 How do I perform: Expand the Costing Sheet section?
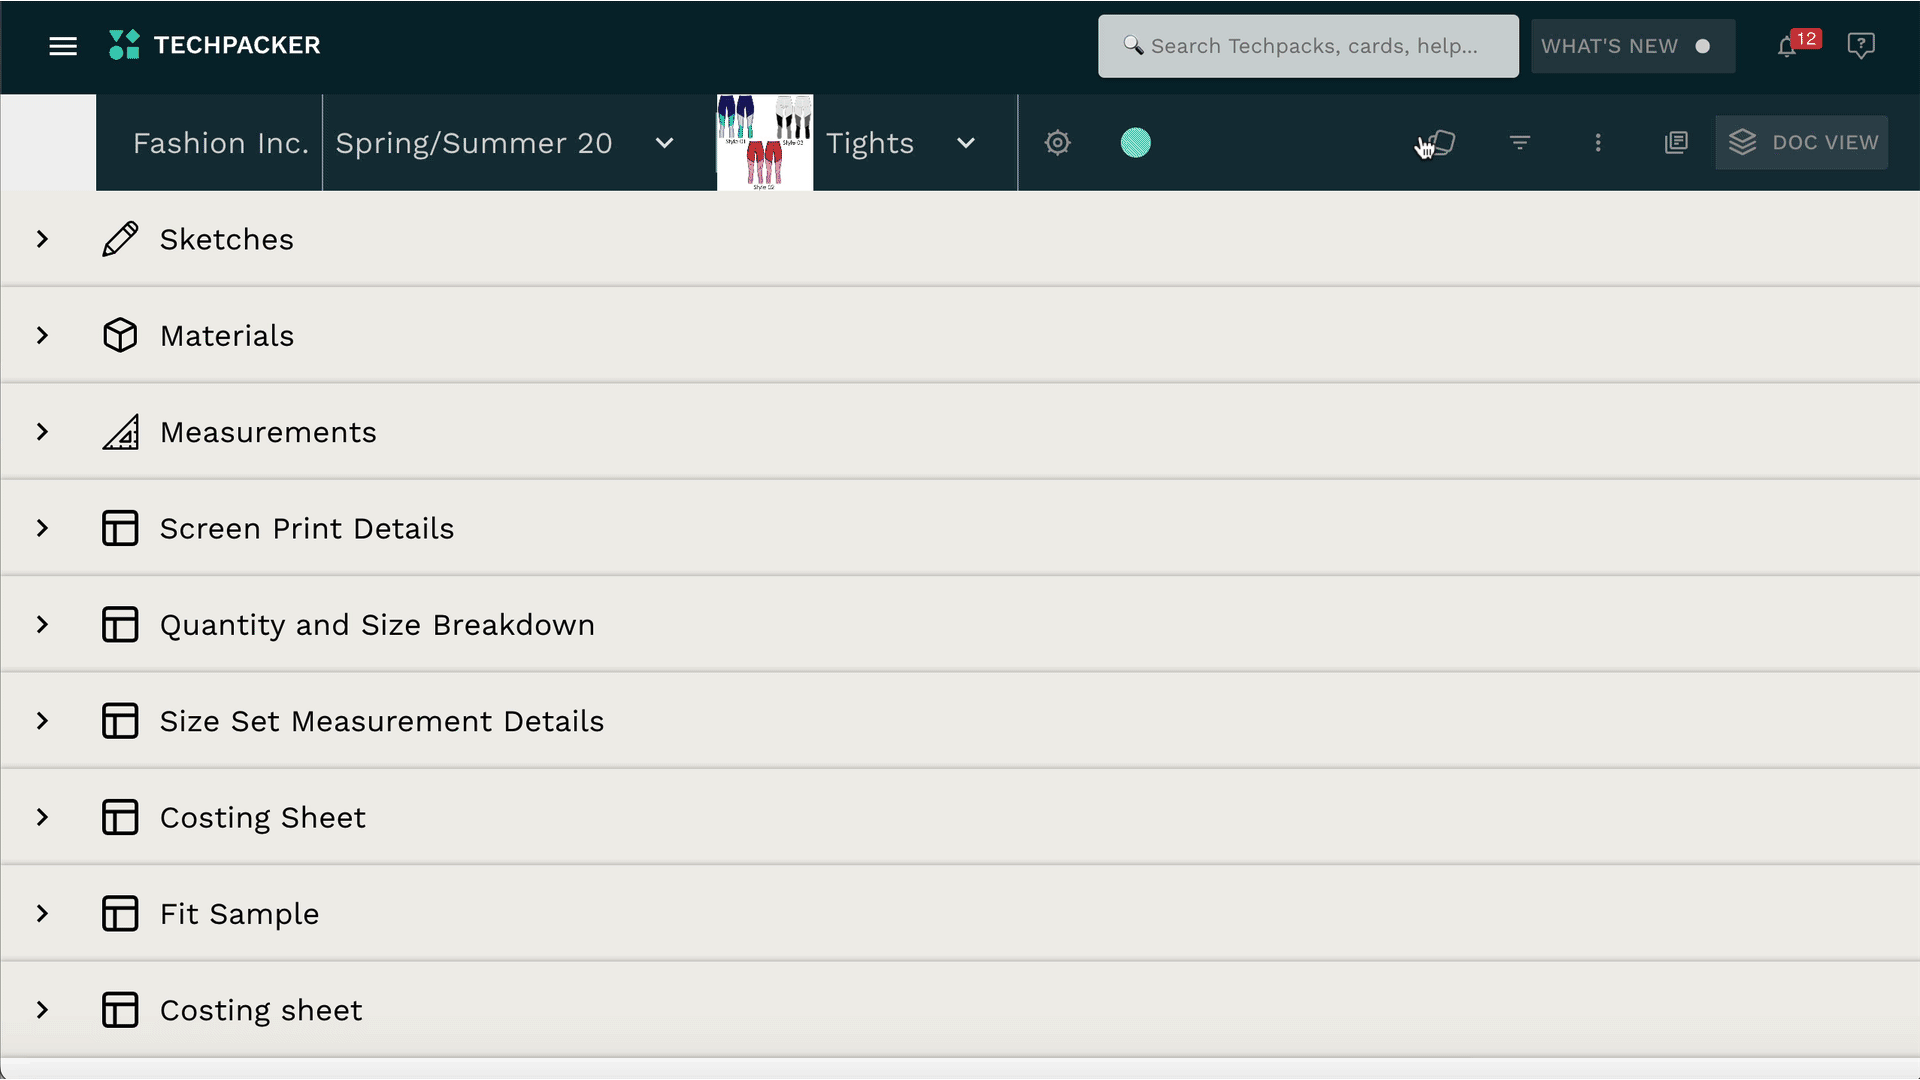(42, 818)
